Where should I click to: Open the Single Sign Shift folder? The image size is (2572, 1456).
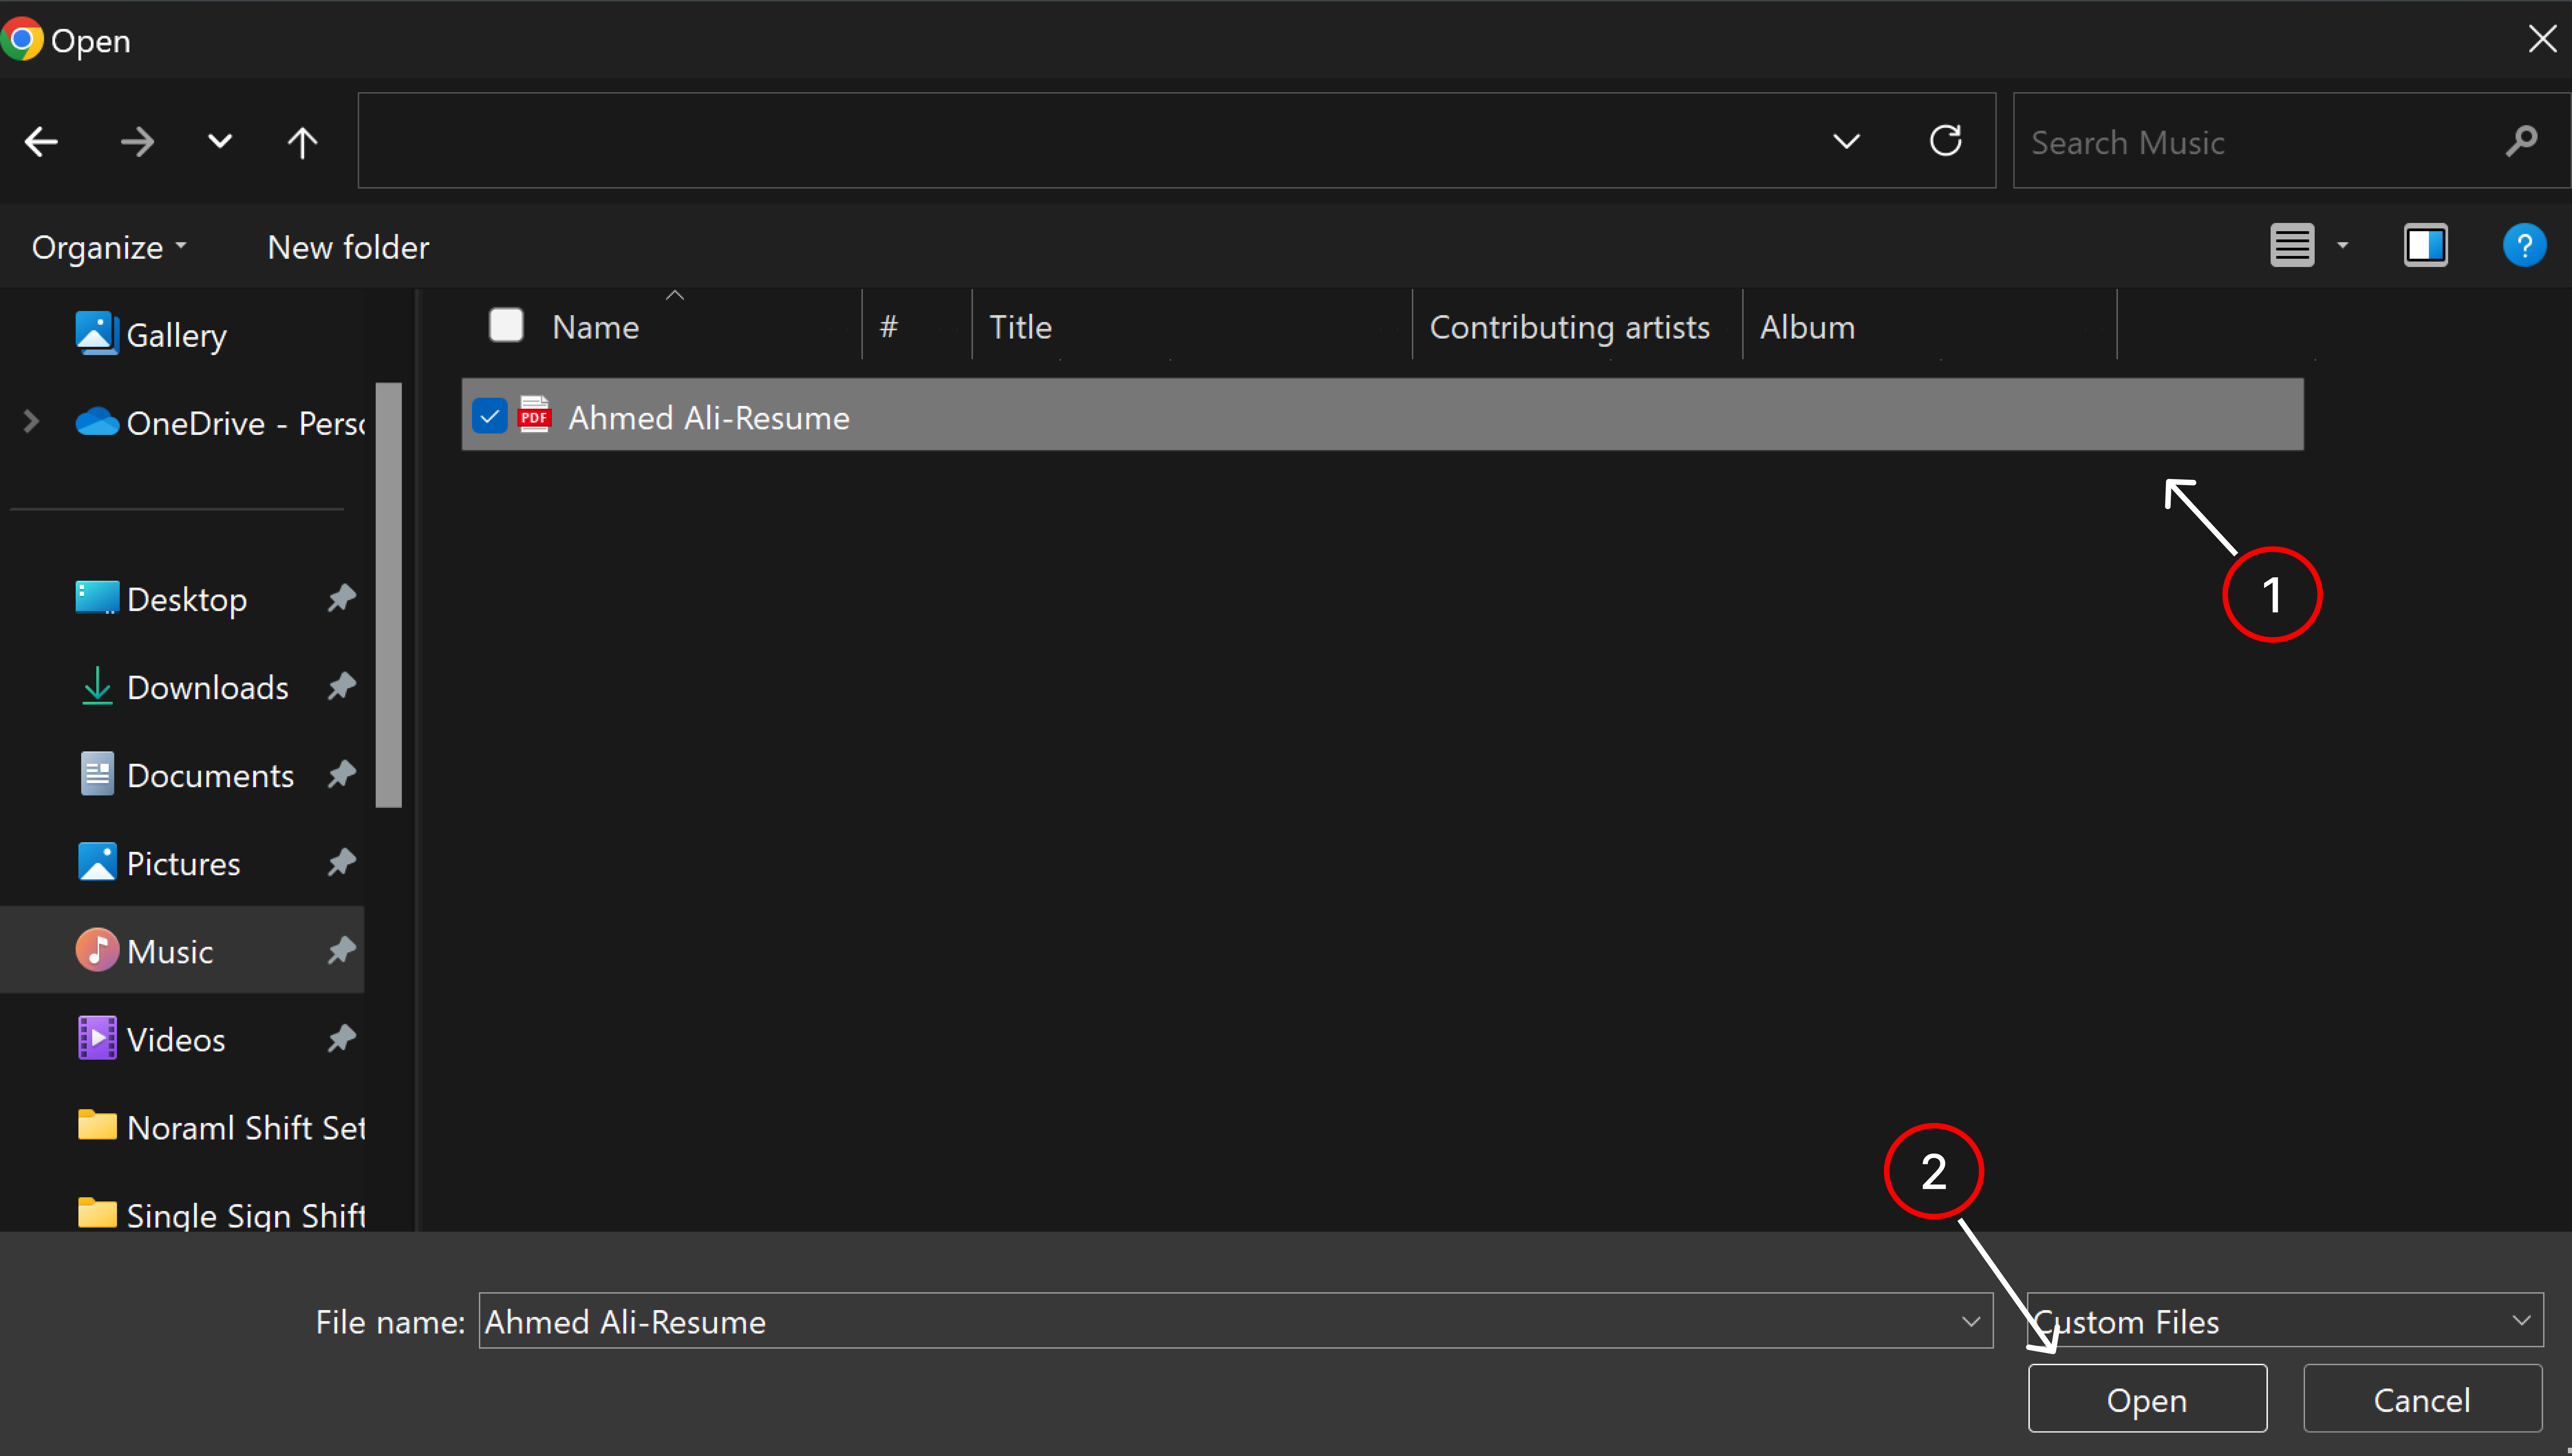[x=221, y=1214]
